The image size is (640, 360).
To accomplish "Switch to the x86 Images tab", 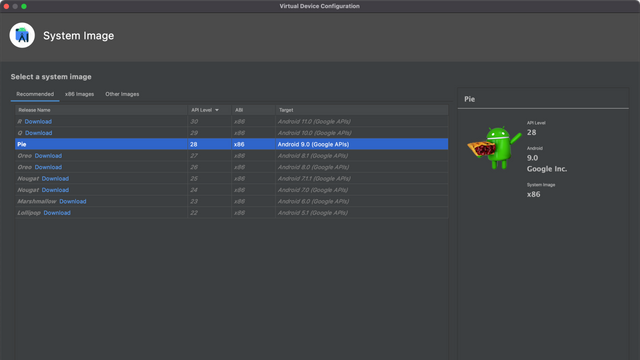I will pos(79,94).
